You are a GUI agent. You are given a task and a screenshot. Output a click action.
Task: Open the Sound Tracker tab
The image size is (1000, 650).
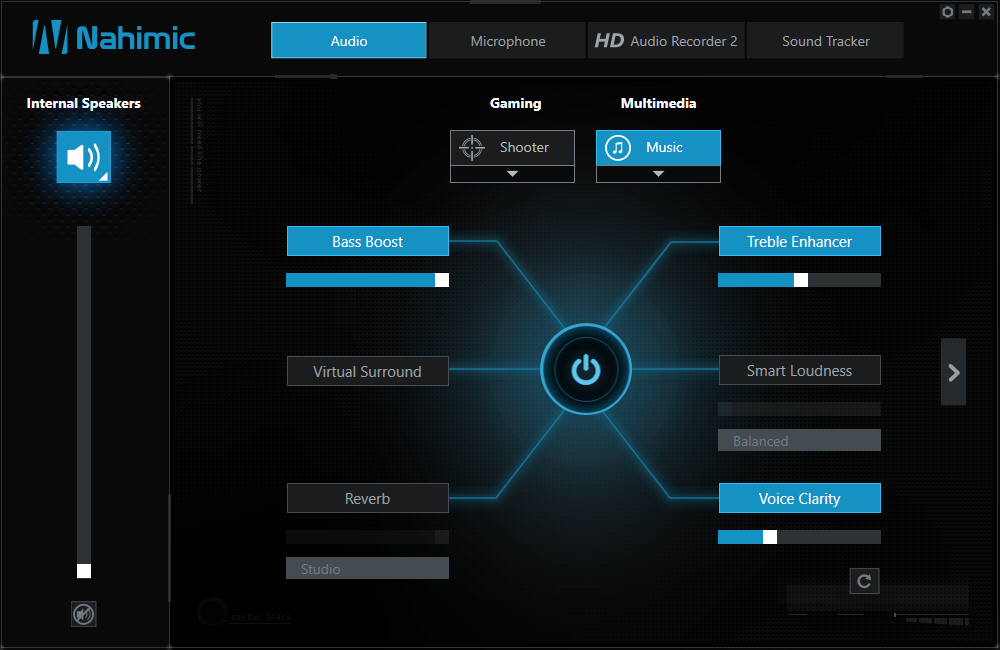coord(825,41)
